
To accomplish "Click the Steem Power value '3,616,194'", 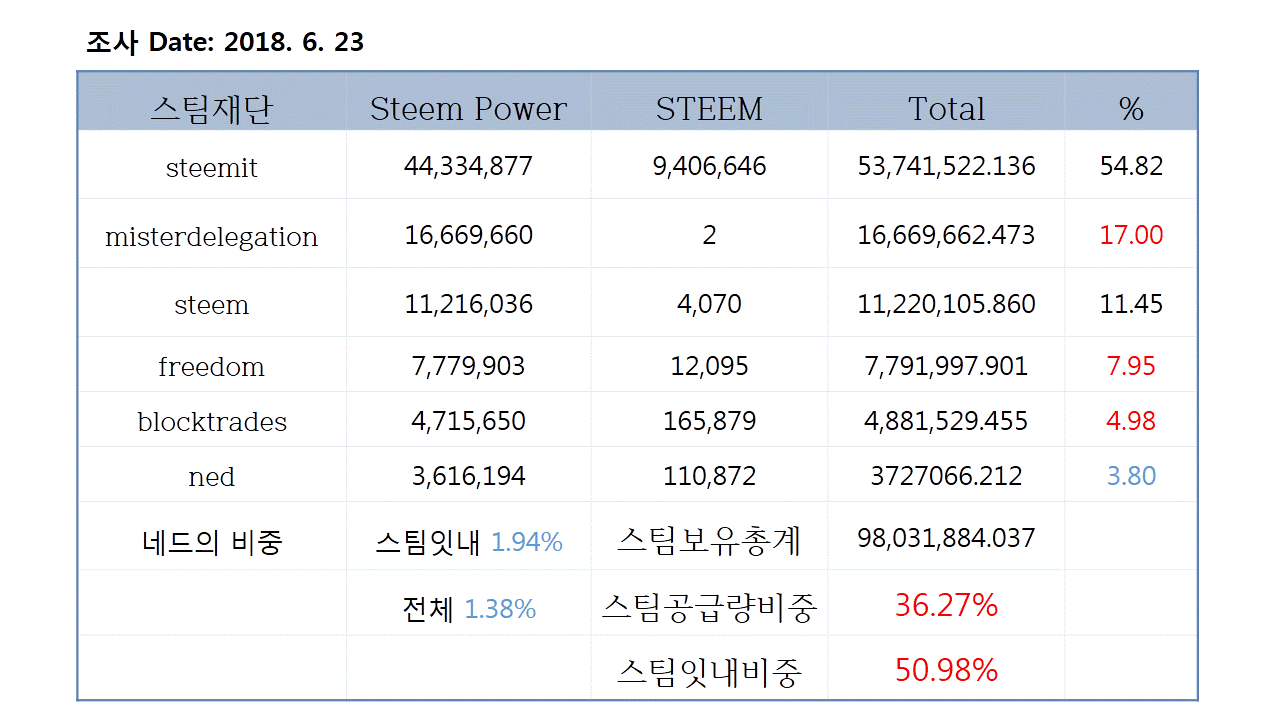I will tap(468, 476).
